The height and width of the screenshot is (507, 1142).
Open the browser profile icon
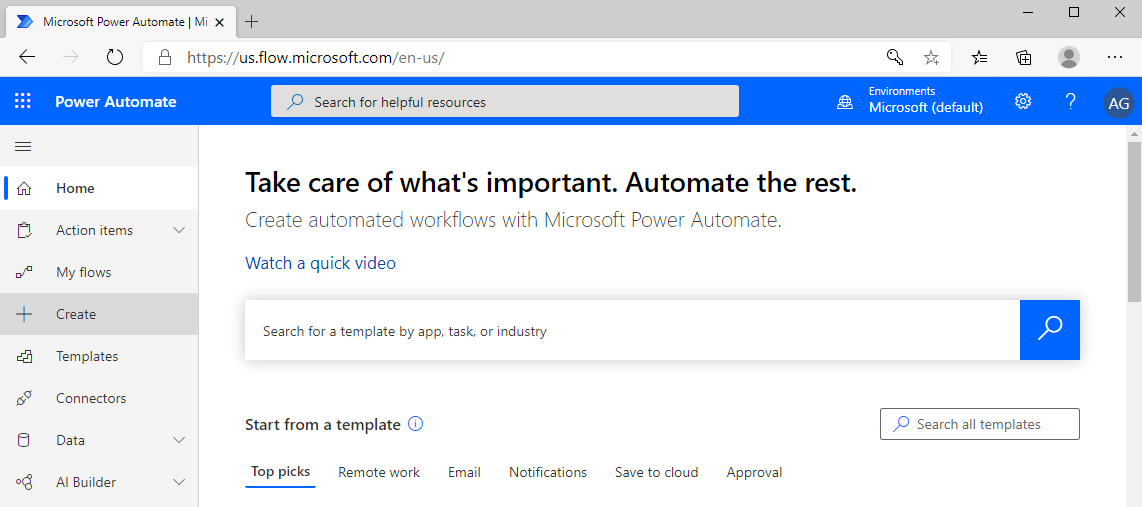coord(1068,57)
